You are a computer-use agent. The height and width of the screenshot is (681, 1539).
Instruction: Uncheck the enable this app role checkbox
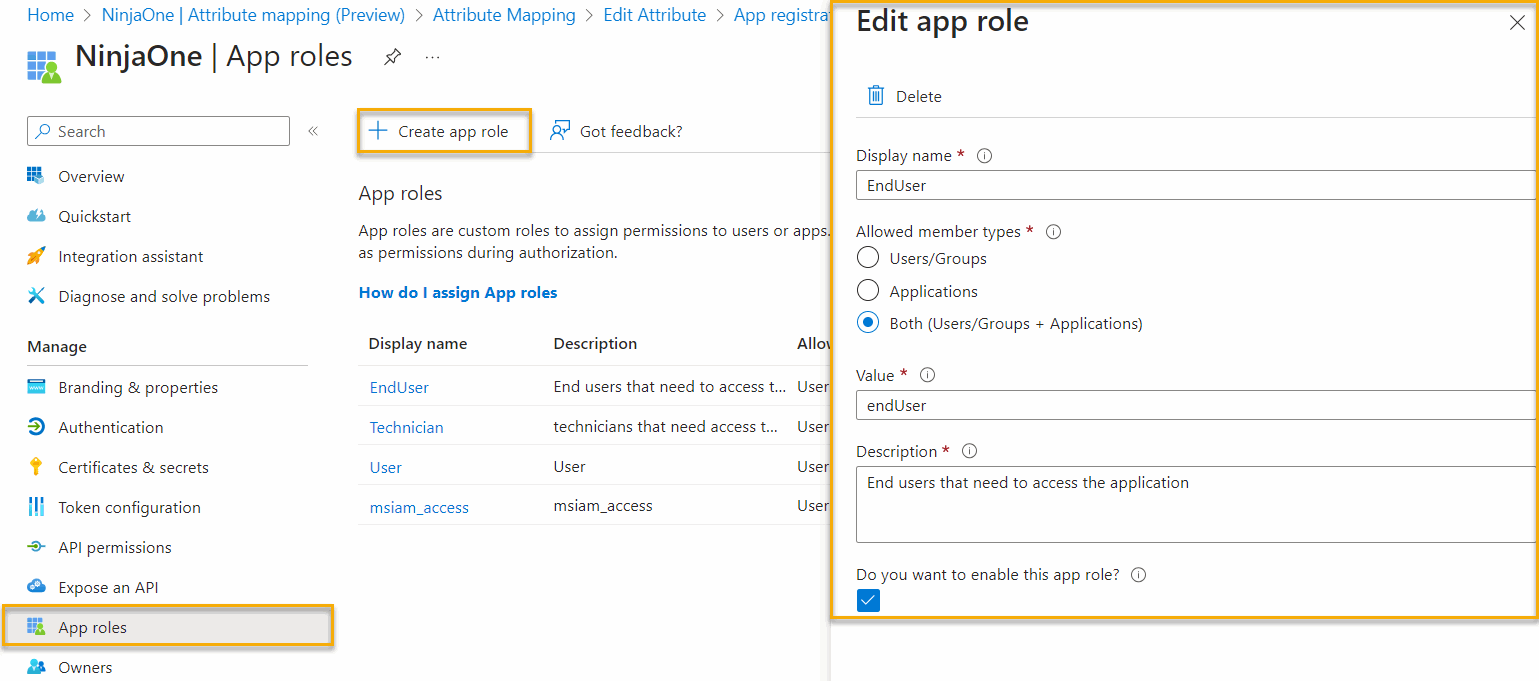tap(869, 600)
